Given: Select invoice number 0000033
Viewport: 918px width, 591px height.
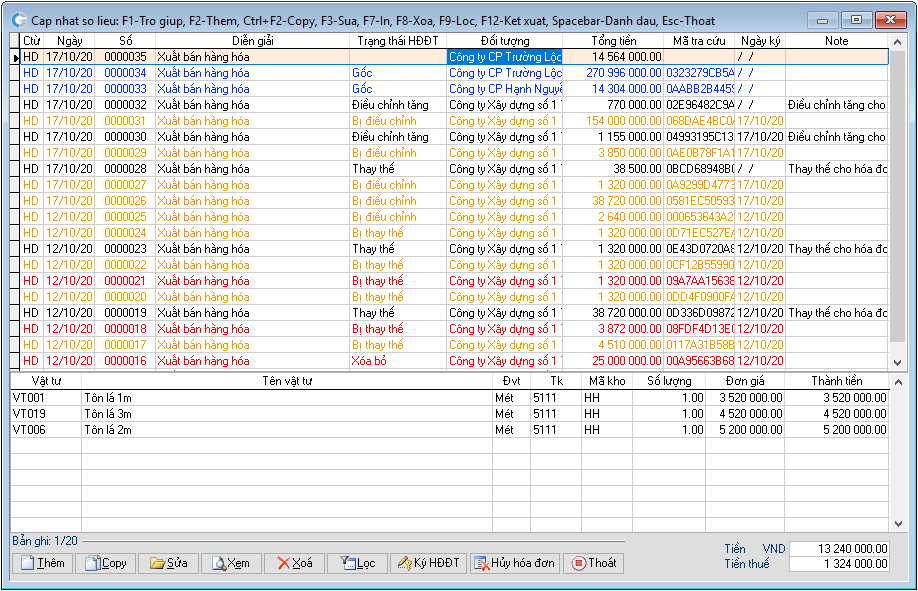Looking at the screenshot, I should [125, 89].
